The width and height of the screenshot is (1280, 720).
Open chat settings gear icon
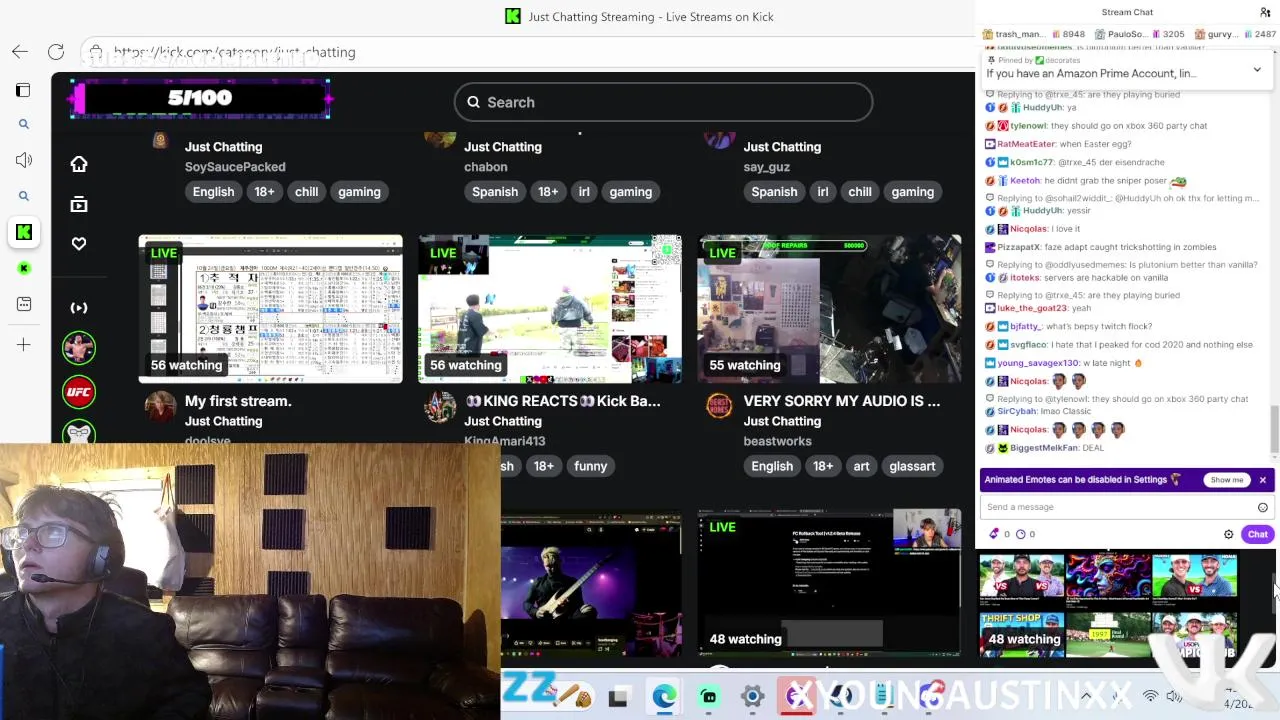1229,534
